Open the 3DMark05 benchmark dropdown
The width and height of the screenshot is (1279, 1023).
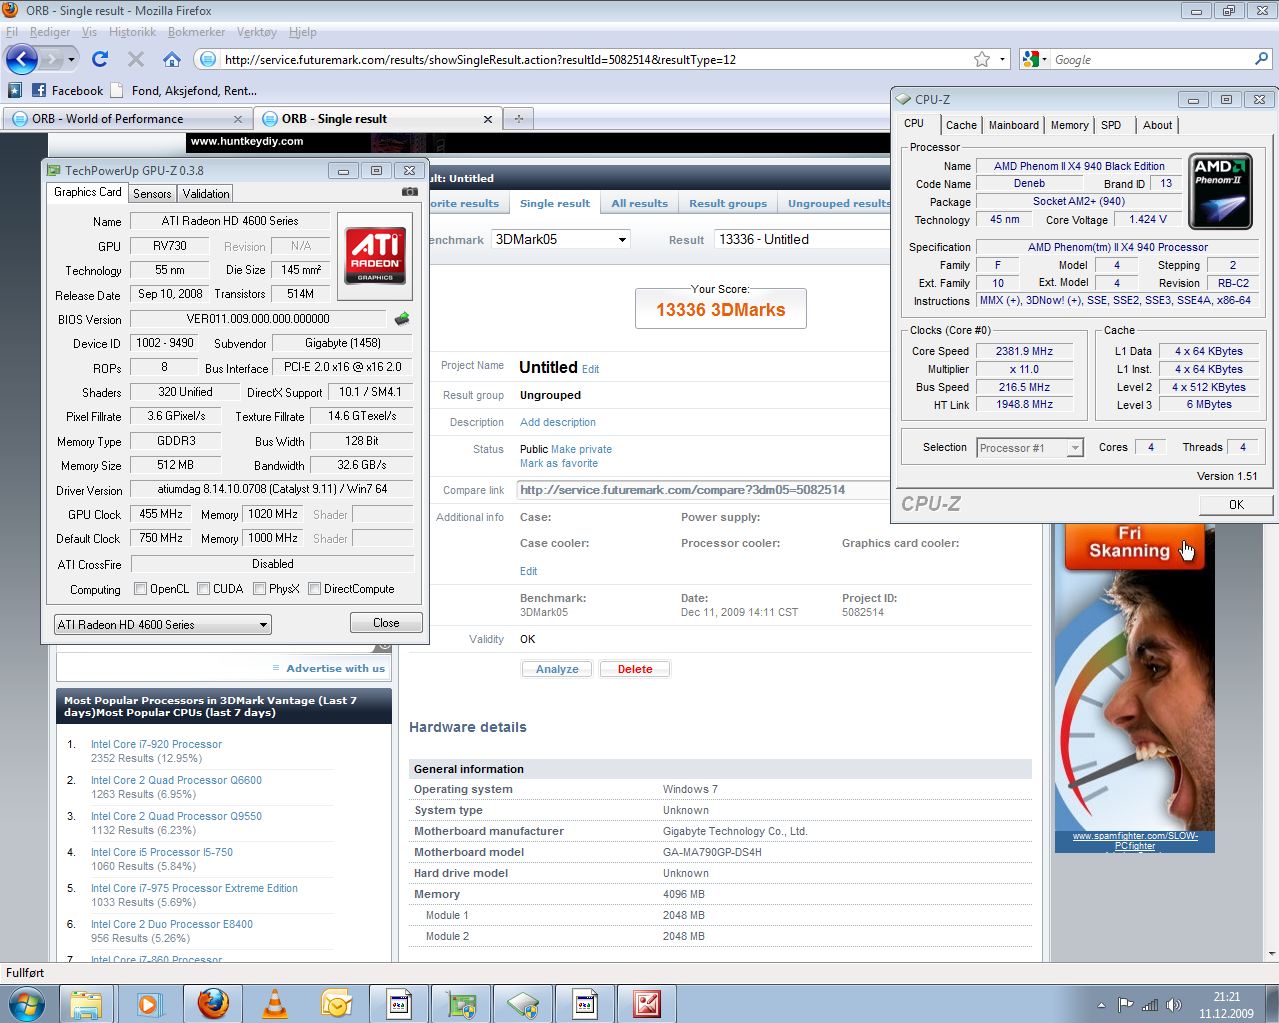pos(561,239)
